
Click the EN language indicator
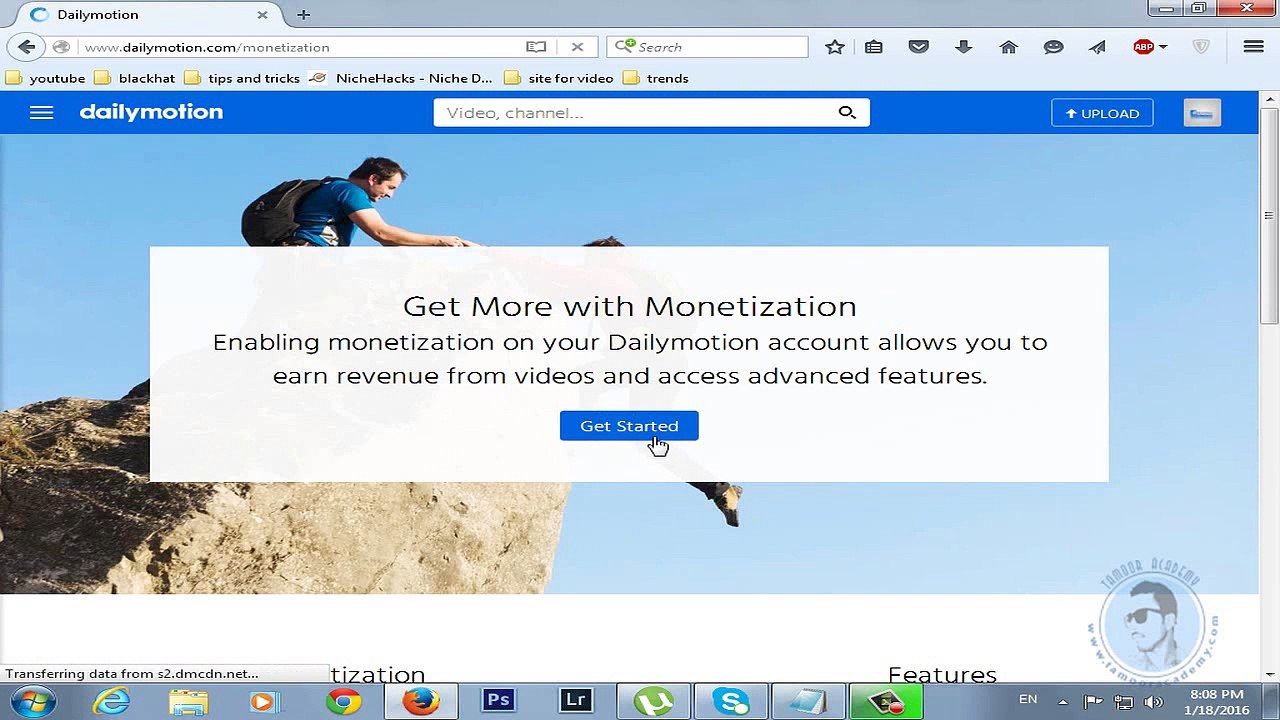pyautogui.click(x=1028, y=700)
